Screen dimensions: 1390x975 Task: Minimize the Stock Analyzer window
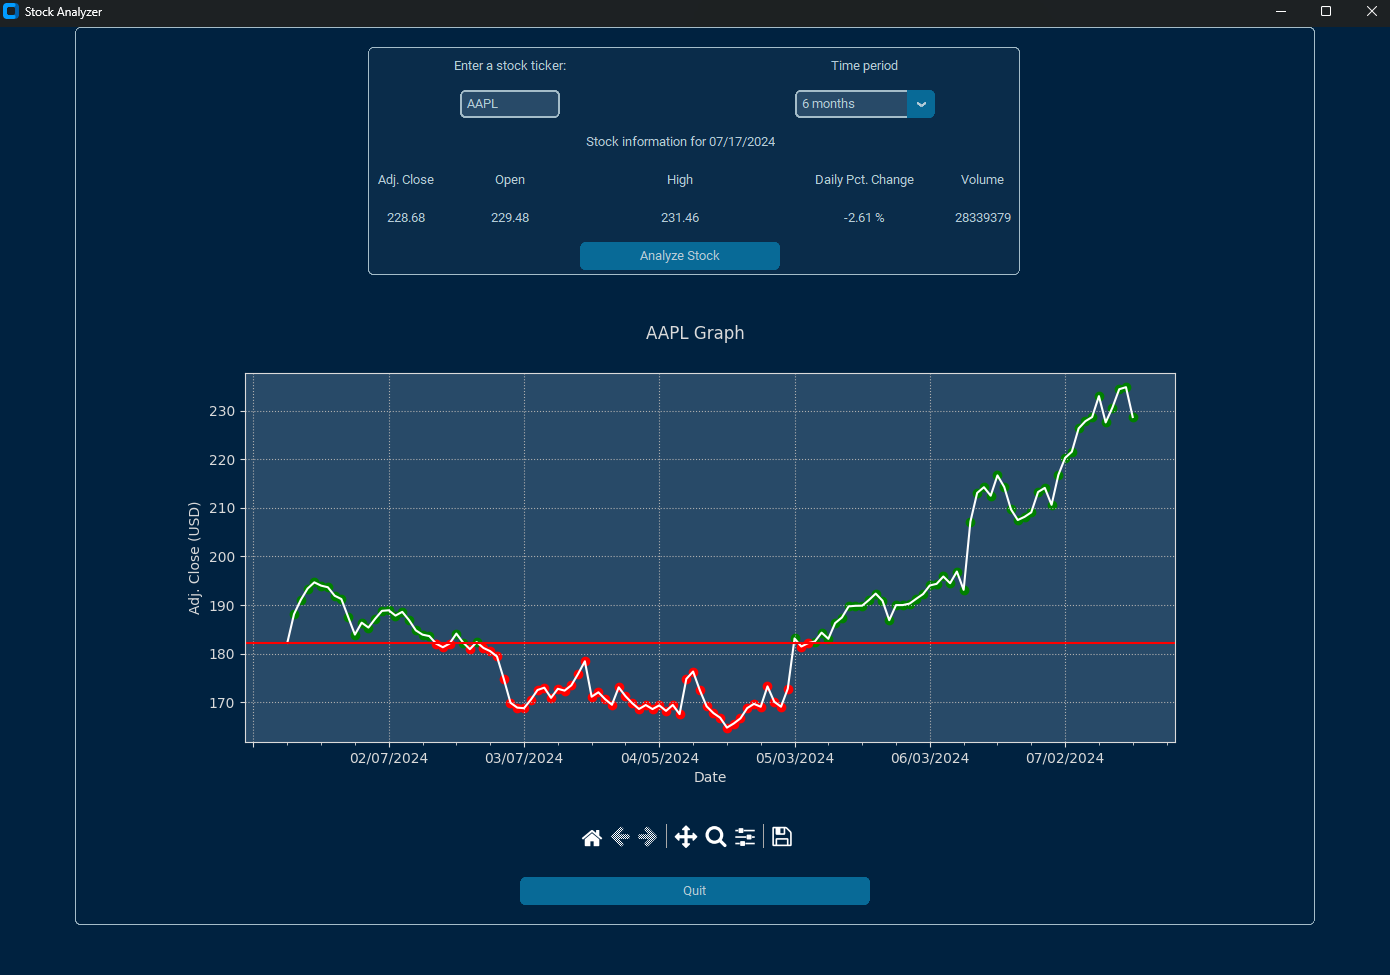coord(1281,11)
